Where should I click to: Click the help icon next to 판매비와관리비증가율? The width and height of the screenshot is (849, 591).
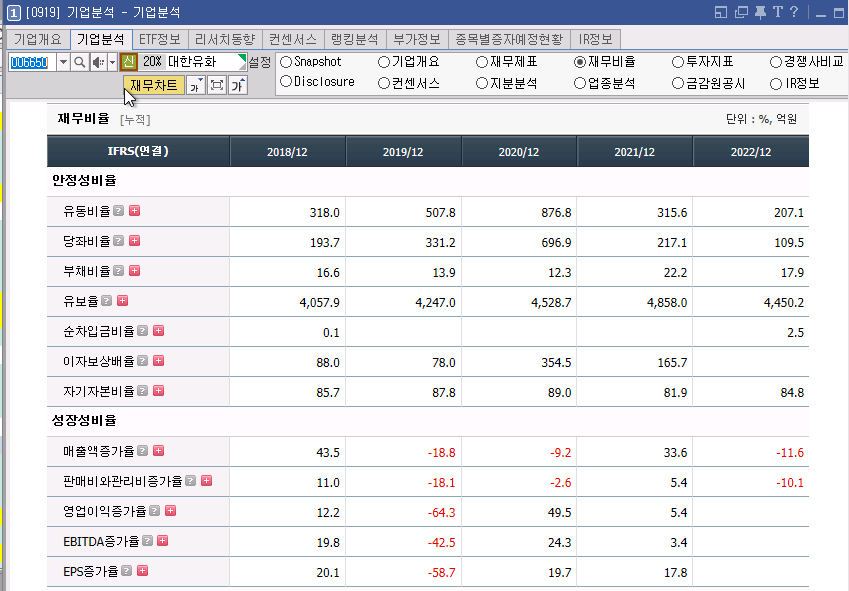tap(191, 481)
